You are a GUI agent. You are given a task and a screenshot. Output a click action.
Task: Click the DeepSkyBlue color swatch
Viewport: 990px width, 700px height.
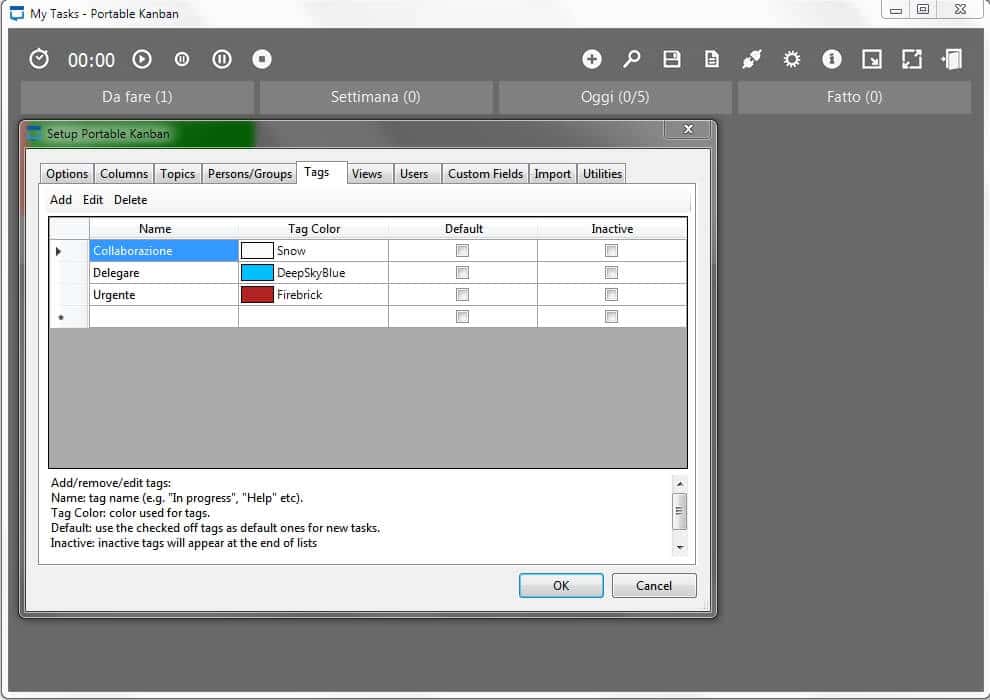[x=257, y=273]
